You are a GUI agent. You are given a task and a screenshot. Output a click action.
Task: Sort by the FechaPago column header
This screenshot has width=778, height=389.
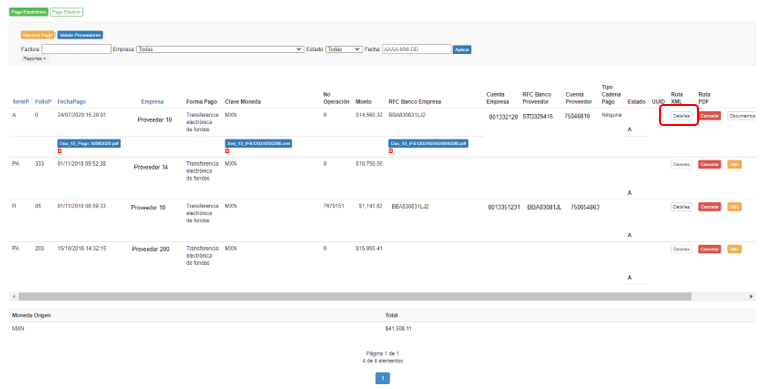click(x=71, y=102)
